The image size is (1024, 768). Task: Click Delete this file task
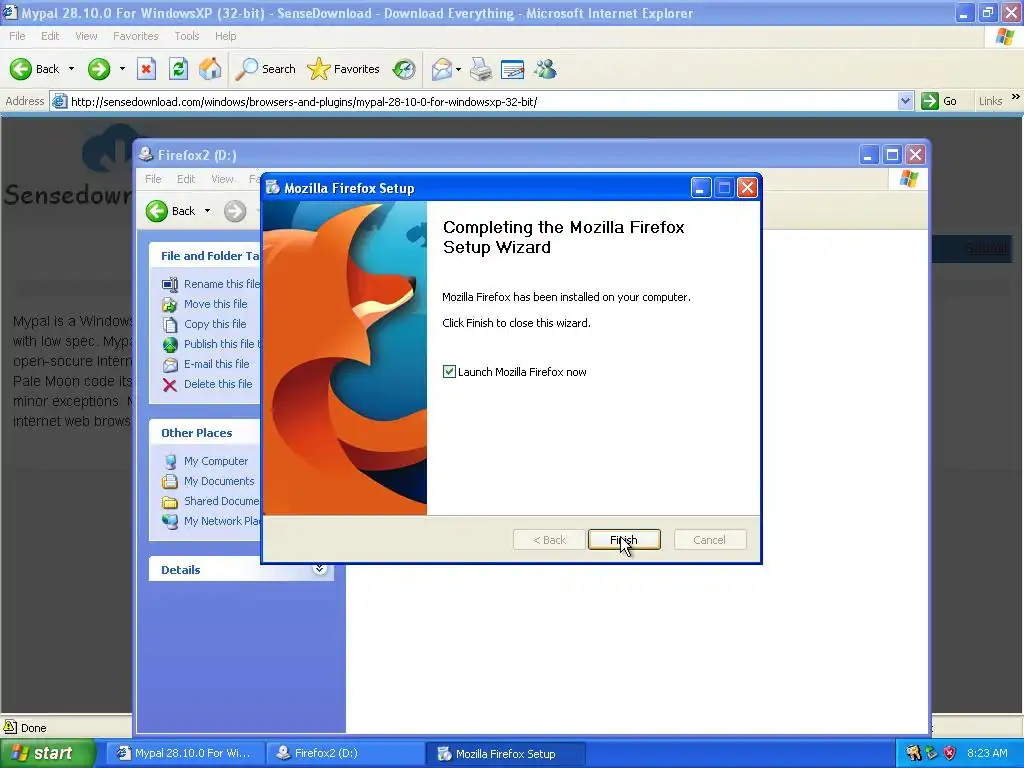207,384
